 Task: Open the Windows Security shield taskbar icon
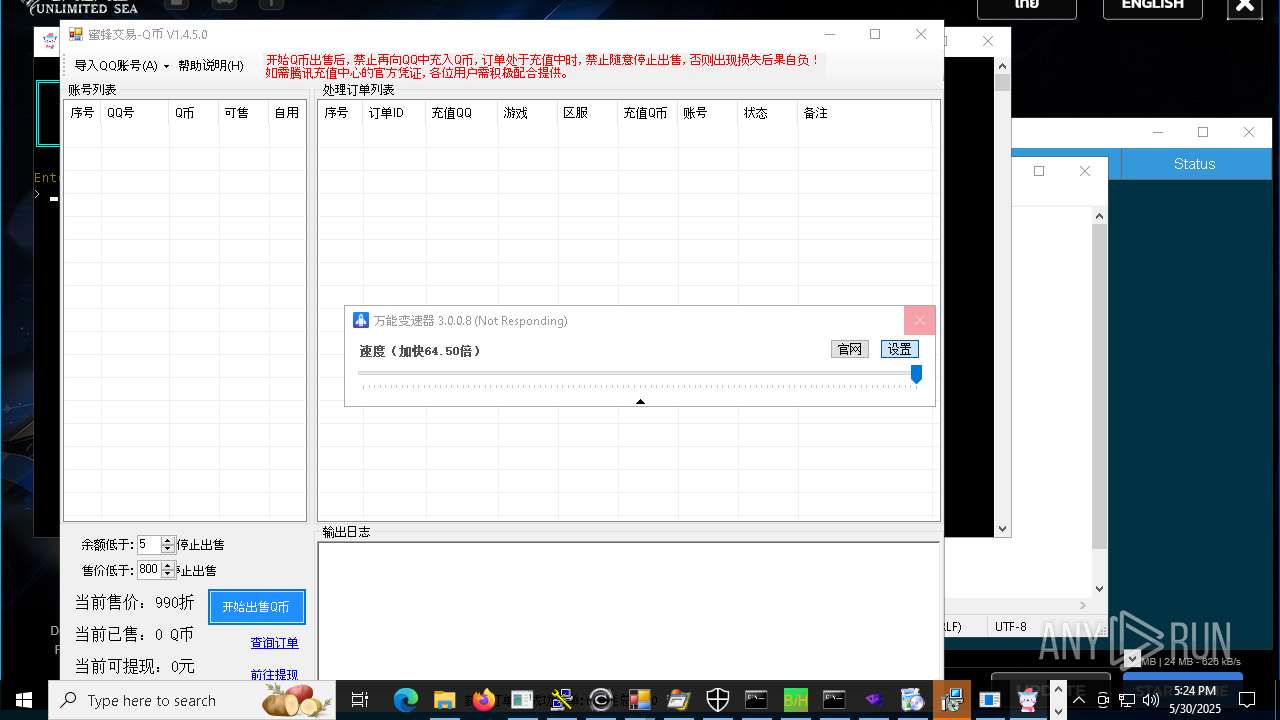point(717,700)
